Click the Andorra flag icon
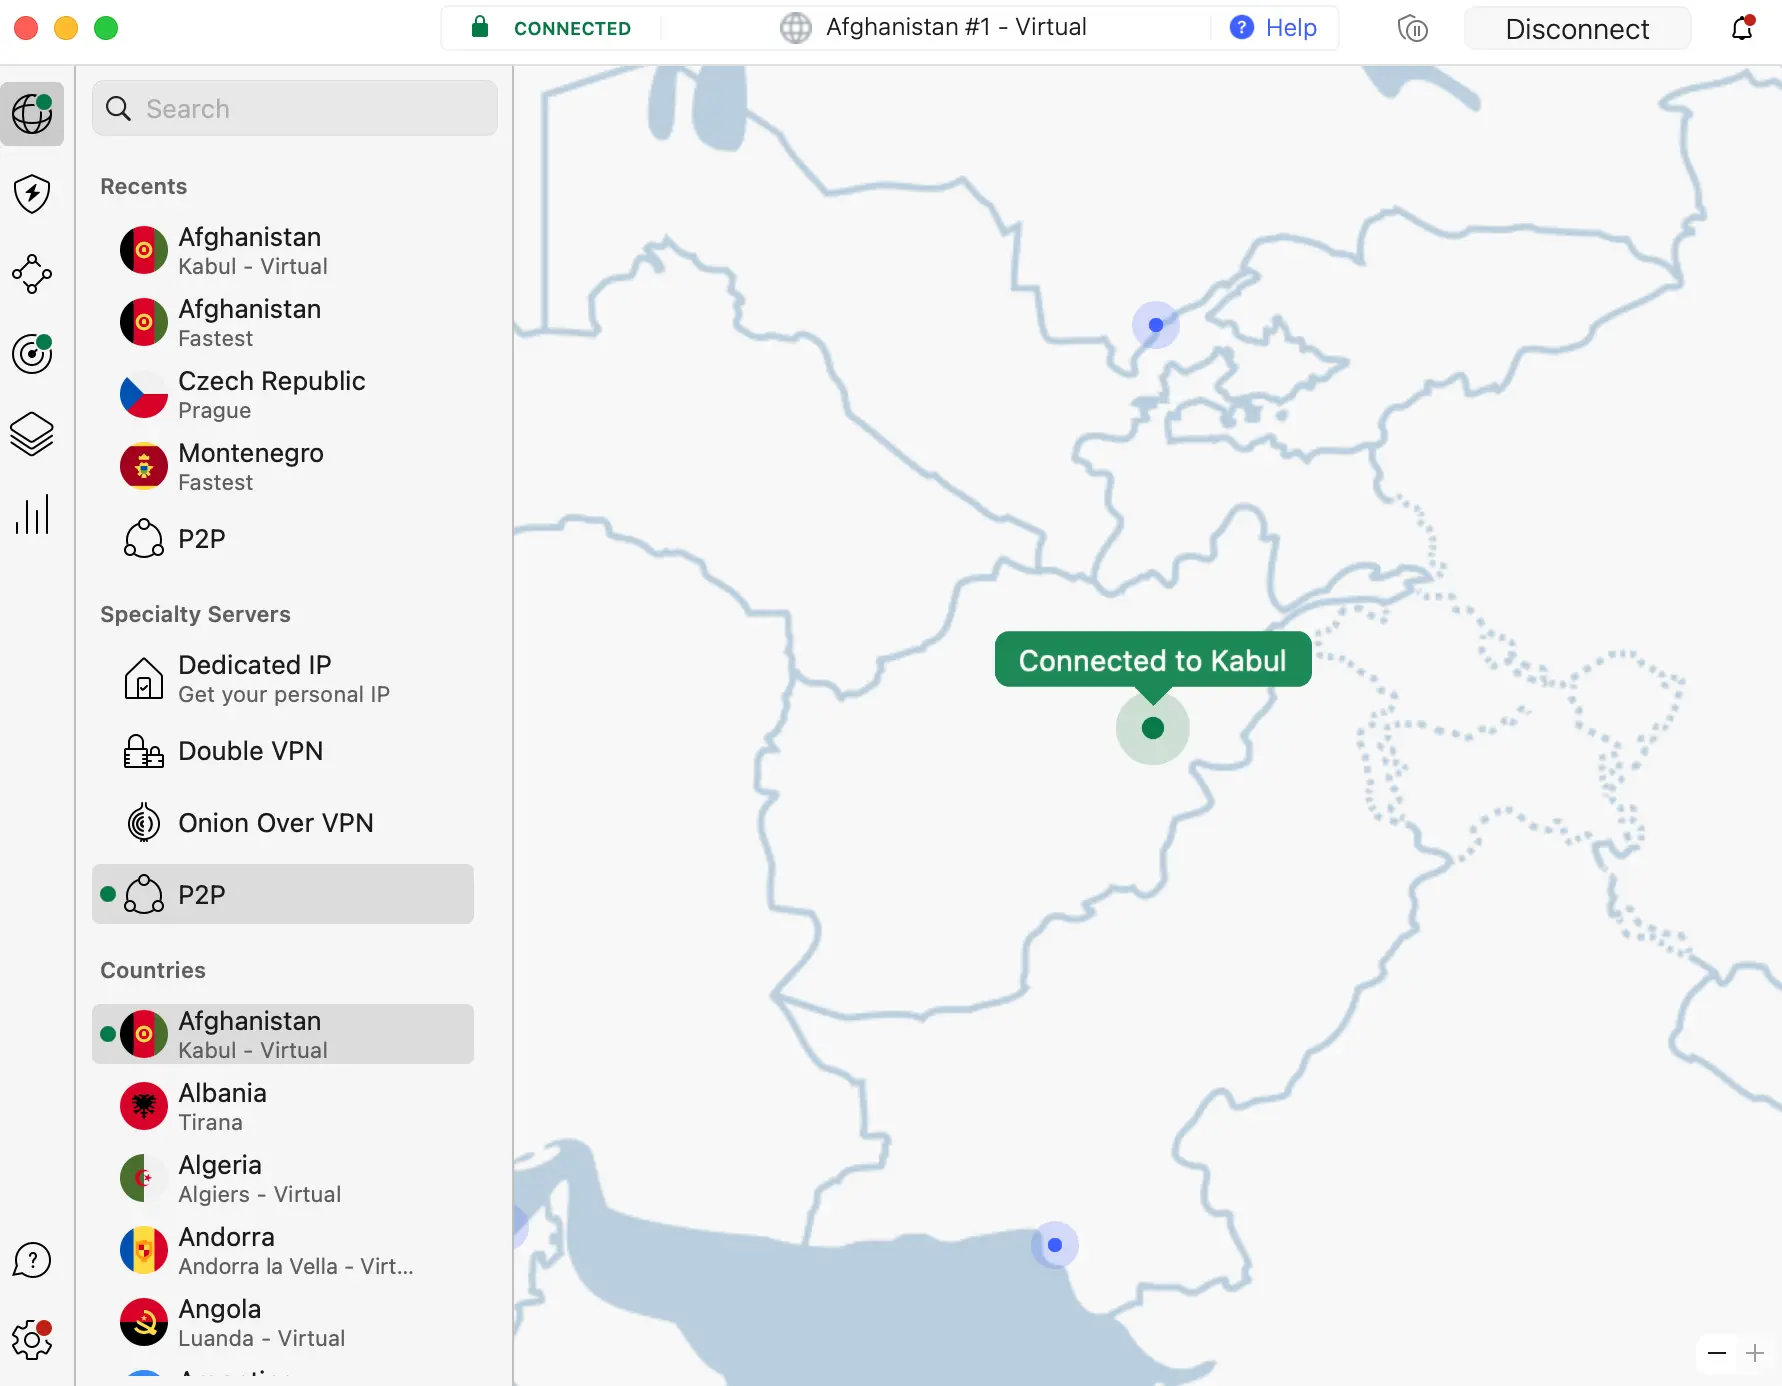 tap(144, 1251)
